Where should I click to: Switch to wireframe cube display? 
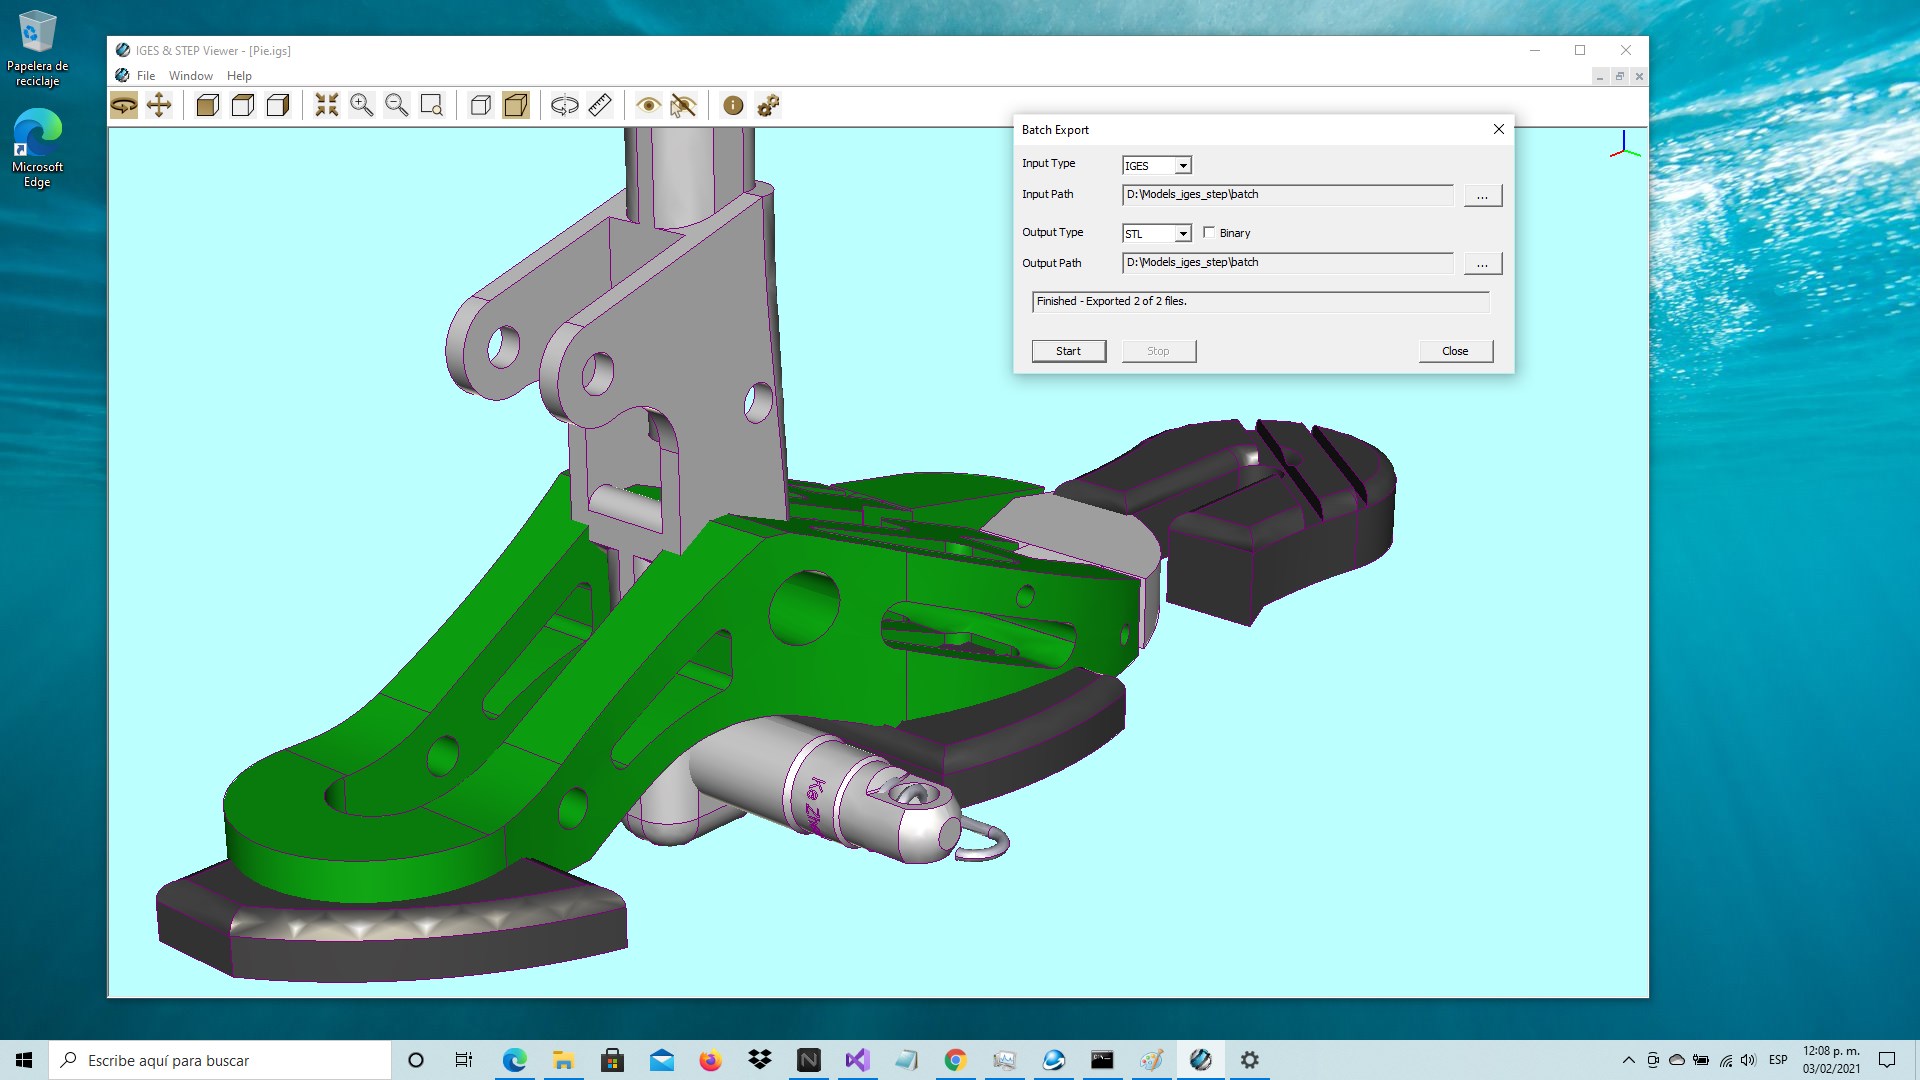point(481,105)
